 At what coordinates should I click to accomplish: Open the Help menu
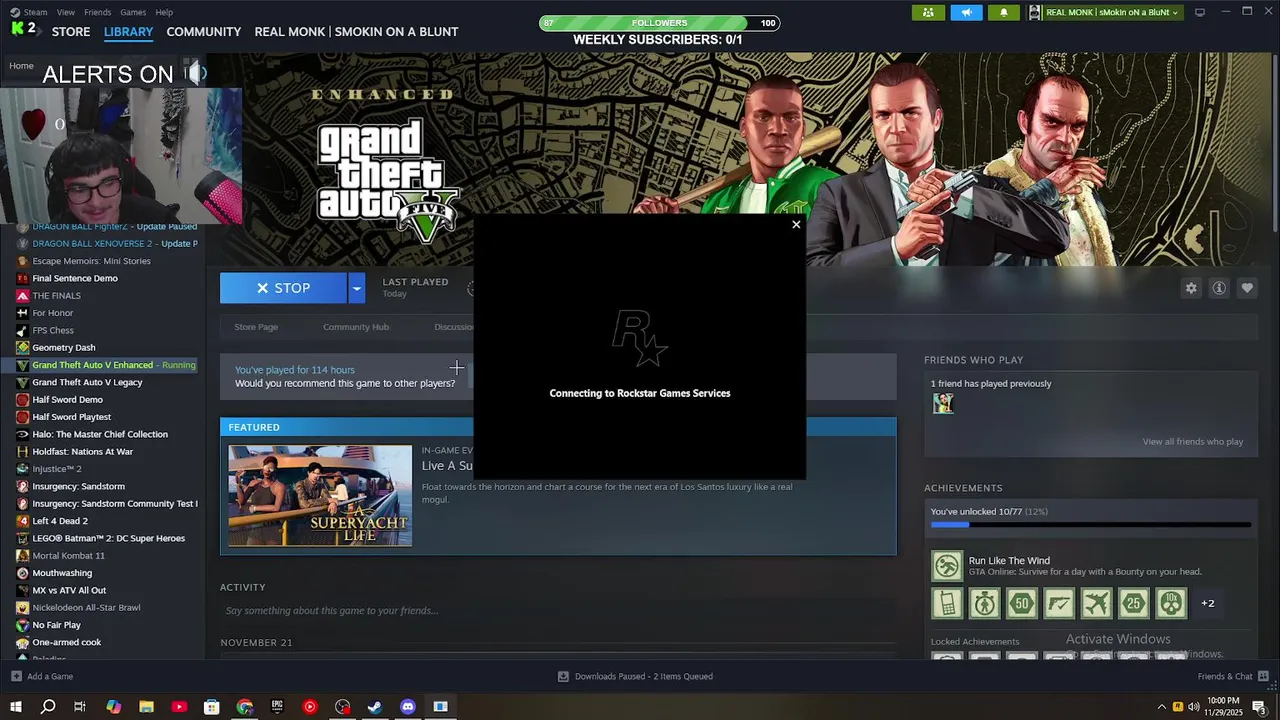[x=164, y=12]
